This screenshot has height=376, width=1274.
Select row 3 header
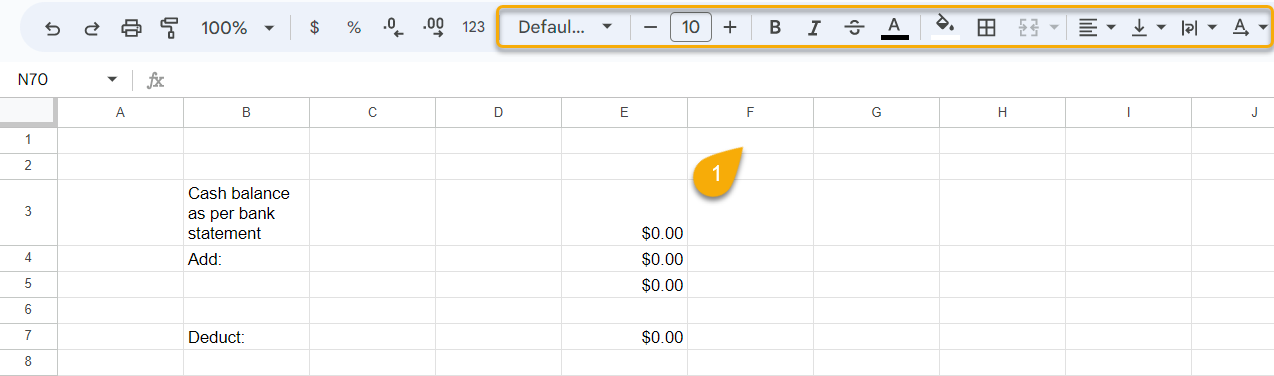tap(28, 212)
